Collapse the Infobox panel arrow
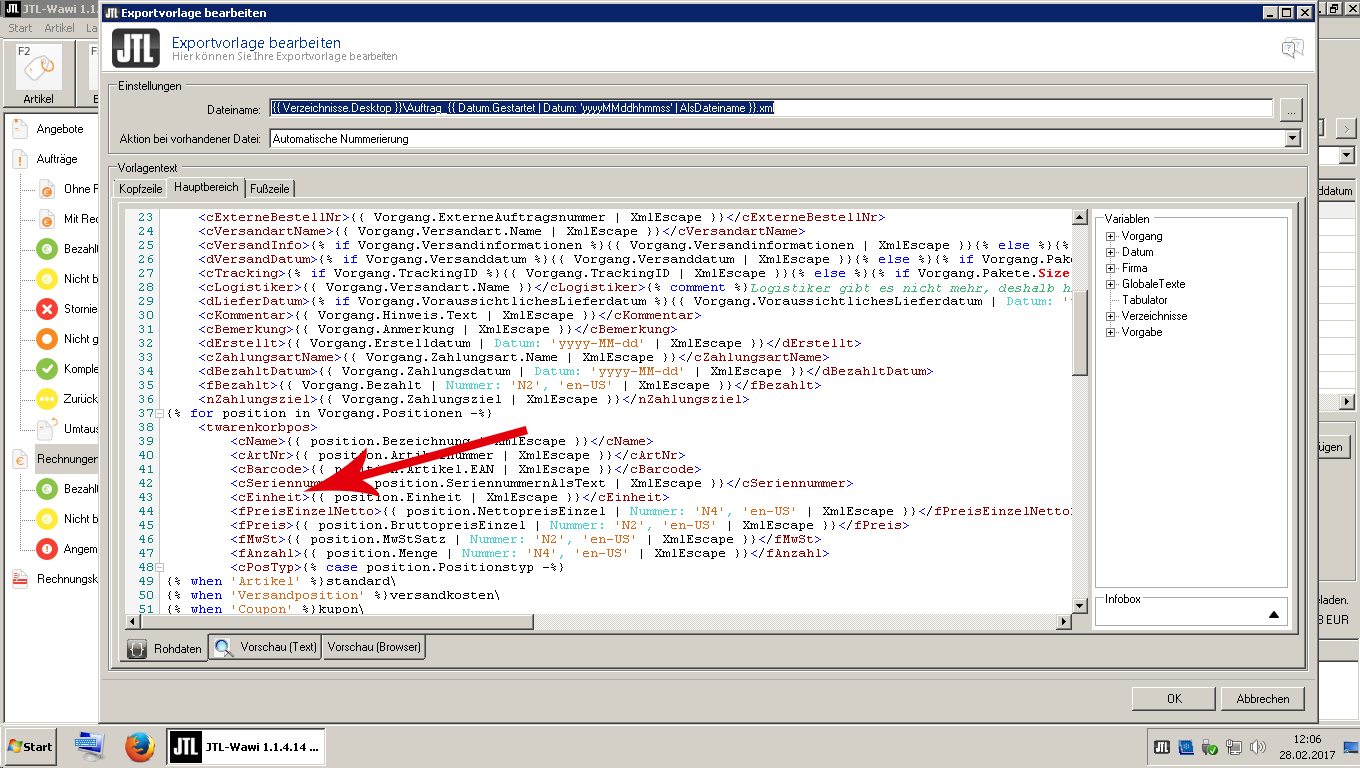This screenshot has height=768, width=1360. (x=1273, y=614)
